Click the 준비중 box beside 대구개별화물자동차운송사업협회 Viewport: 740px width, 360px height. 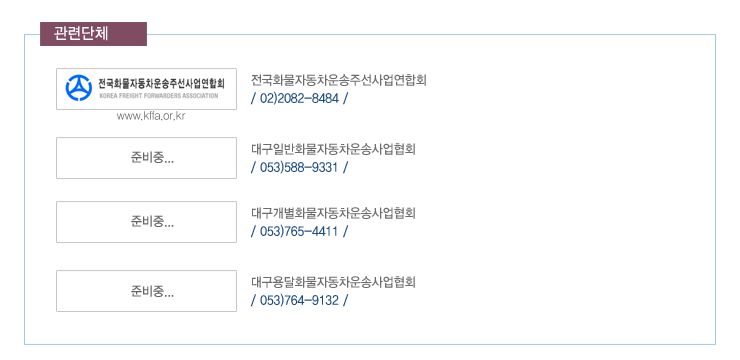pos(146,222)
